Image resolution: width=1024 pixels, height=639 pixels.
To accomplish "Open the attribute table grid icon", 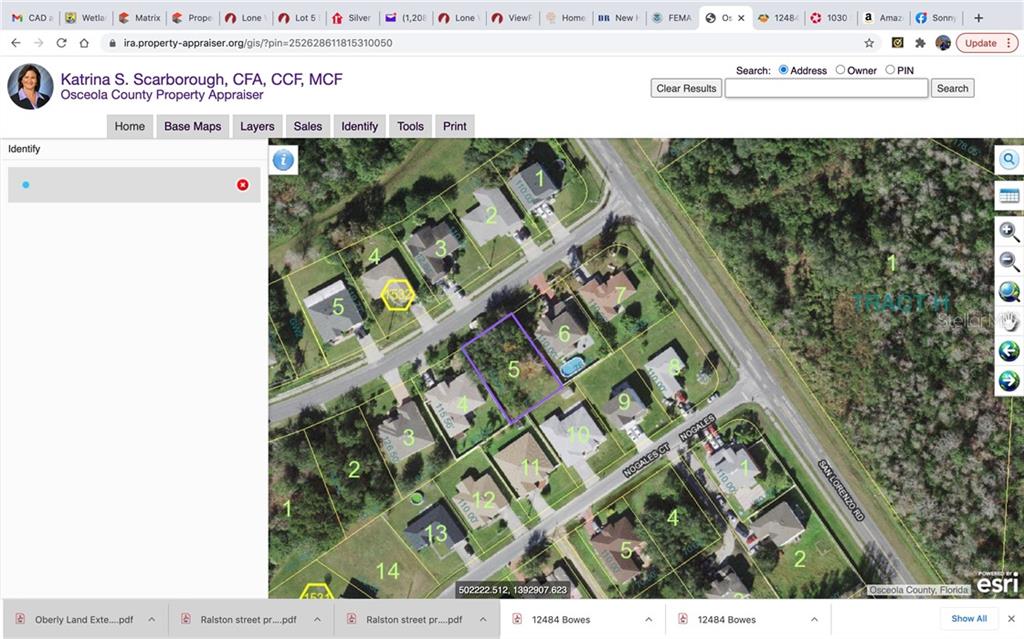I will tap(1009, 196).
